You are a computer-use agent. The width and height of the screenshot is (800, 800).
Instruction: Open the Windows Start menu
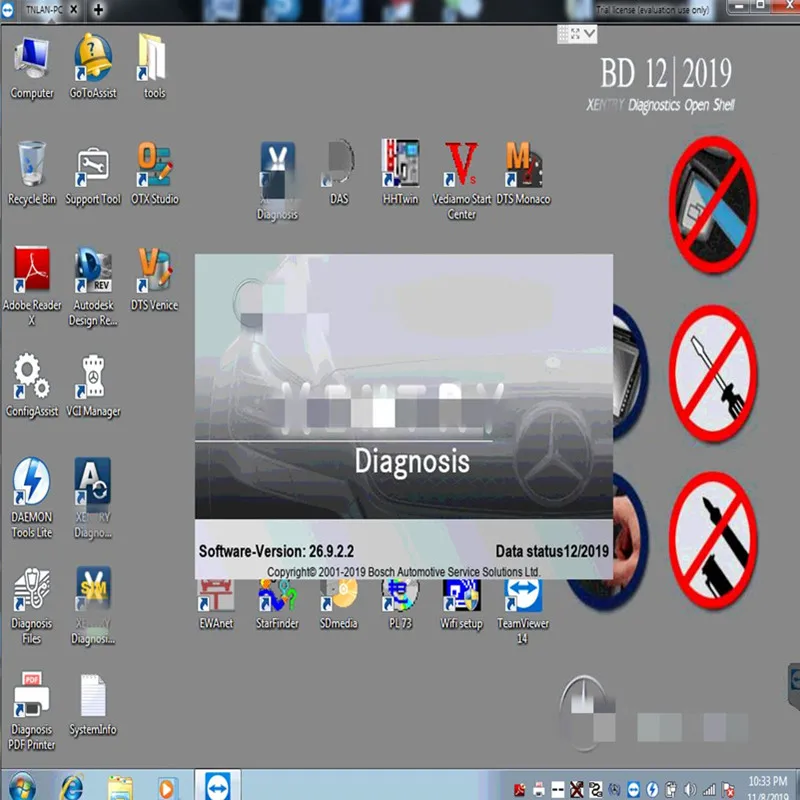22,786
